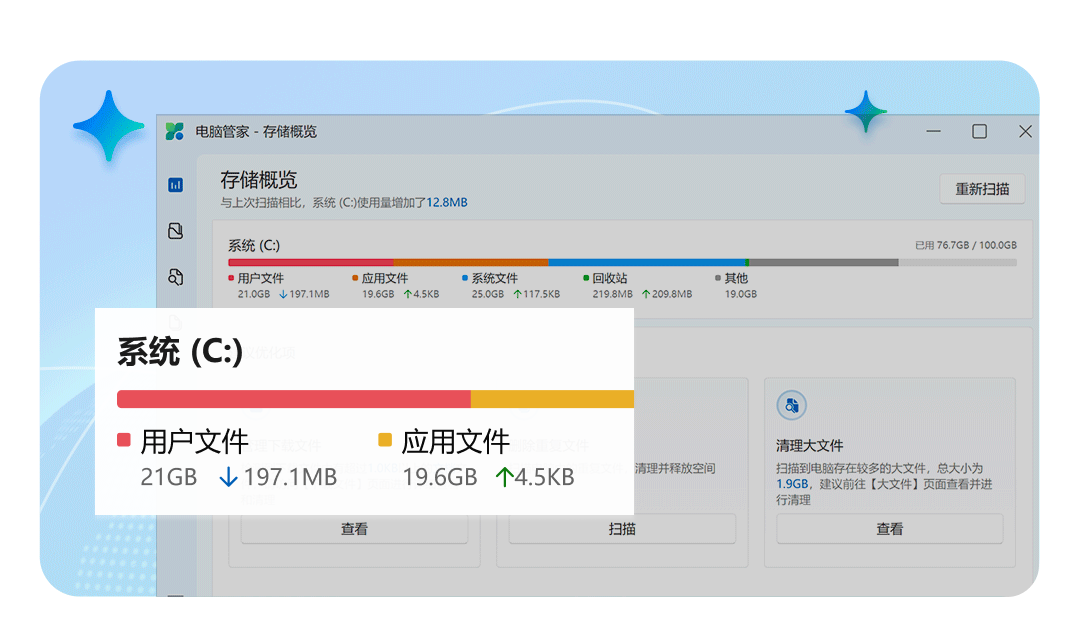Screen dimensions: 1080x634
Task: Click the yellow 应用文件 square in the enlarged callout
Action: (385, 440)
